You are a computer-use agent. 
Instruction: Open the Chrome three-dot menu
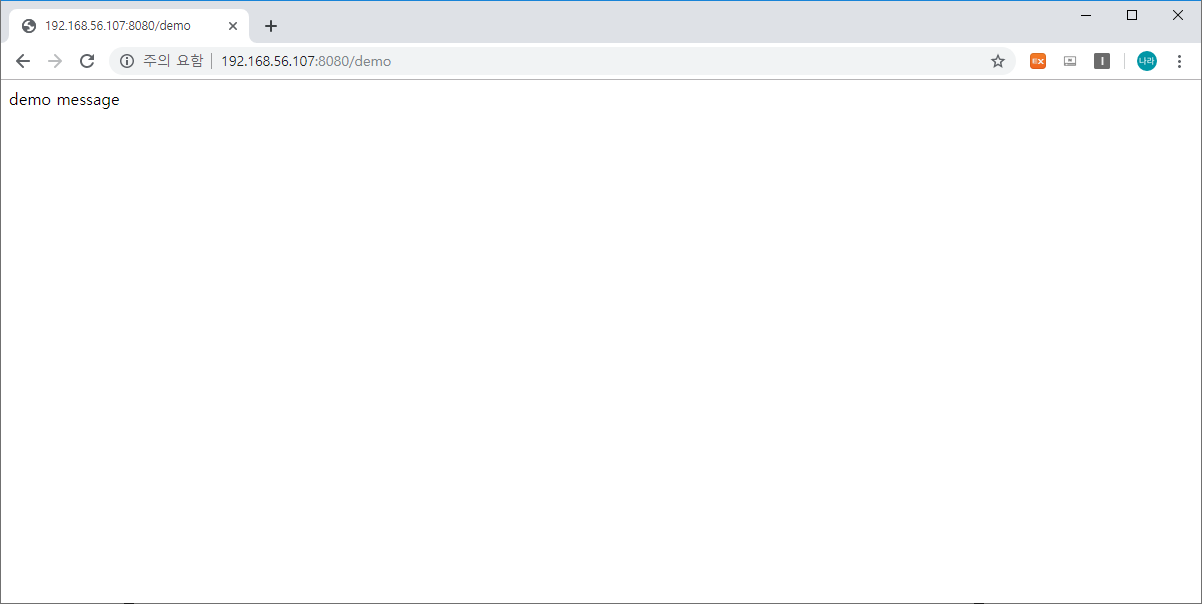(1179, 61)
